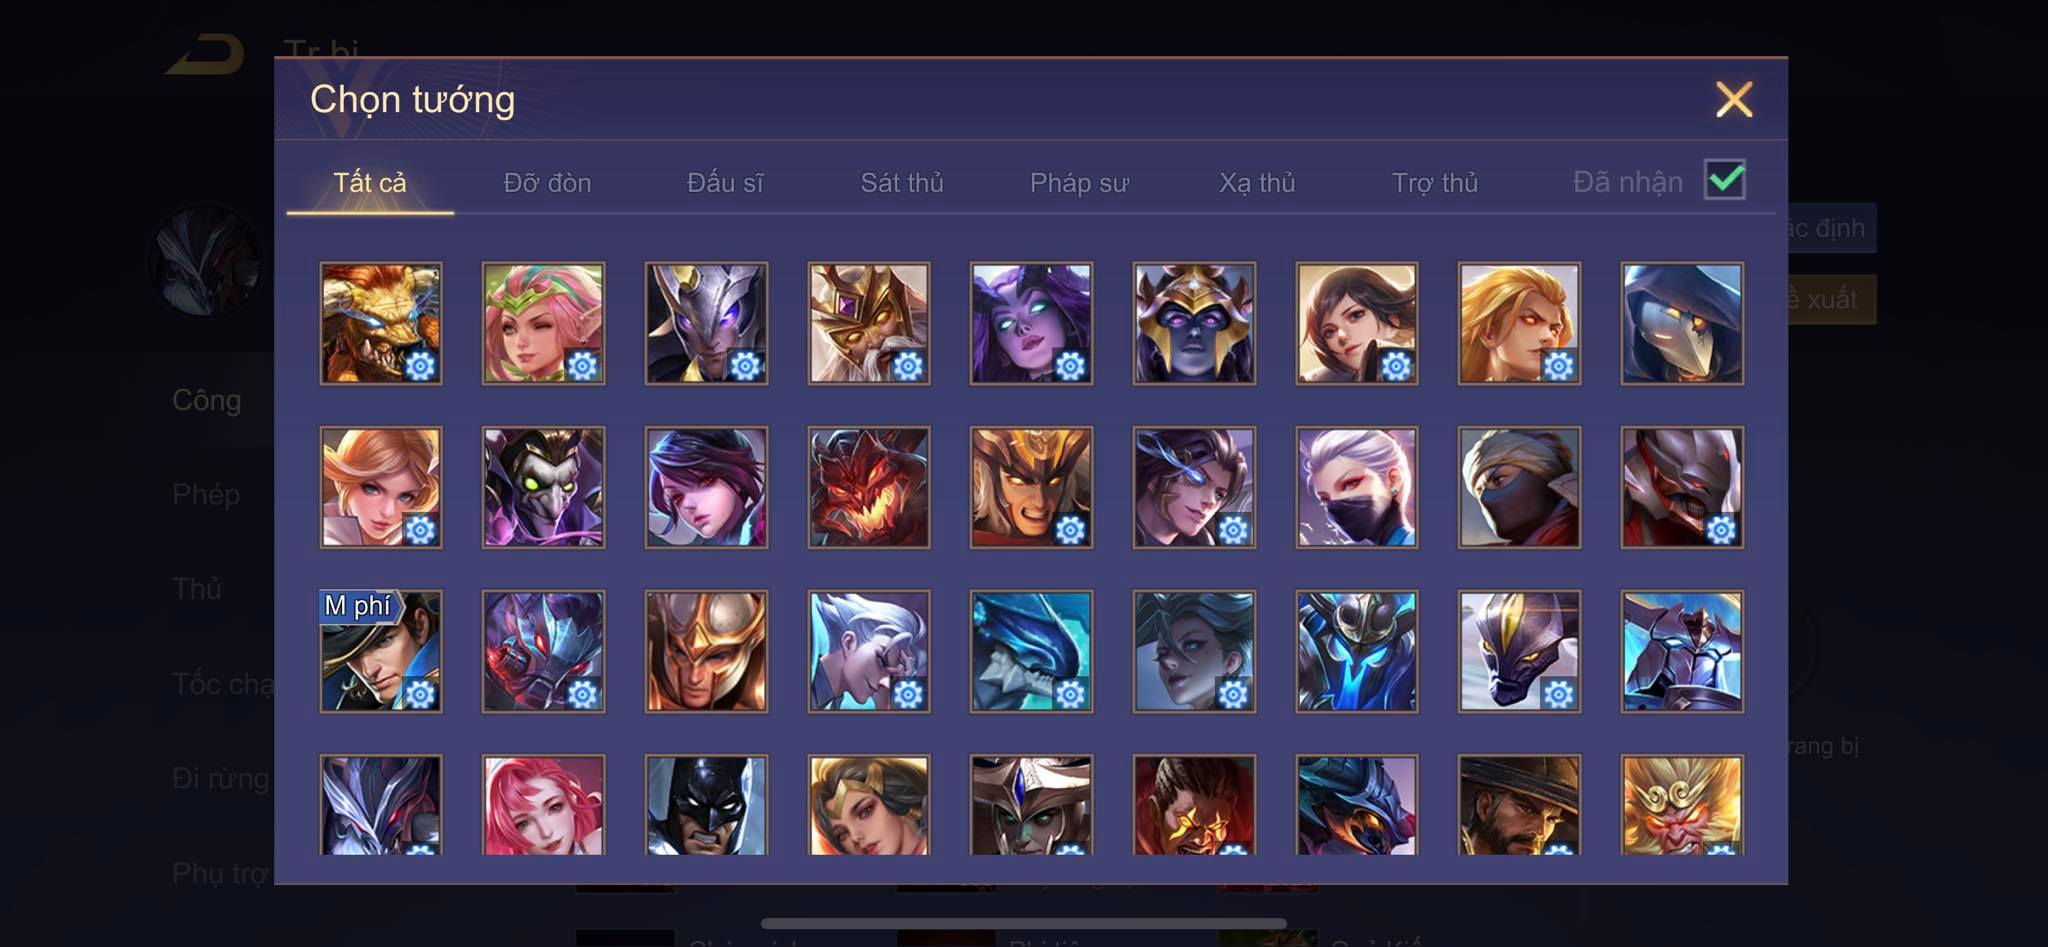
Task: Choose the pink-haired flower crown hero
Action: point(543,323)
